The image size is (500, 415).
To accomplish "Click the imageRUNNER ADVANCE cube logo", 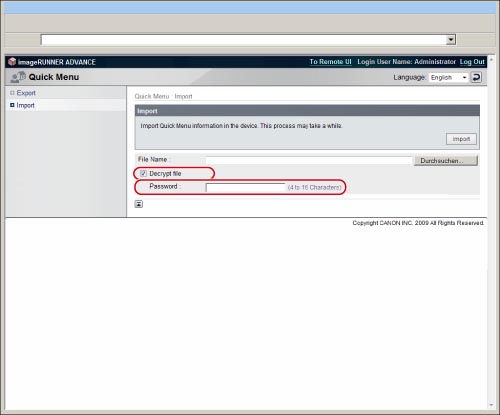I will point(12,62).
